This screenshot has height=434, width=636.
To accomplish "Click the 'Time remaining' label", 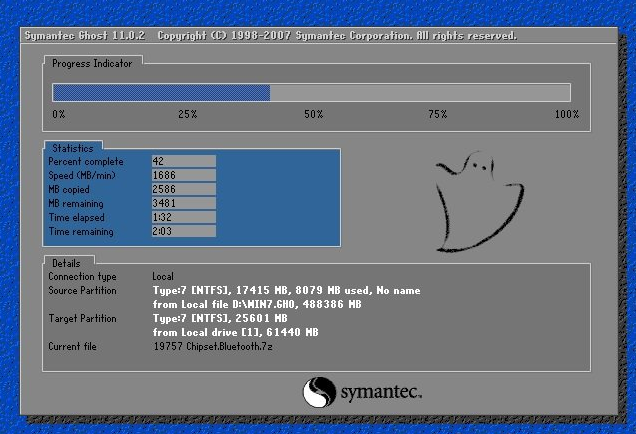I will coord(81,232).
